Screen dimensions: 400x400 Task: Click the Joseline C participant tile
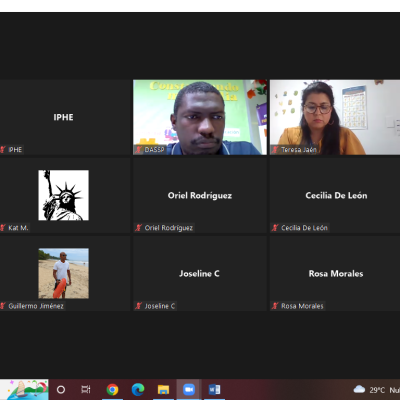click(200, 273)
